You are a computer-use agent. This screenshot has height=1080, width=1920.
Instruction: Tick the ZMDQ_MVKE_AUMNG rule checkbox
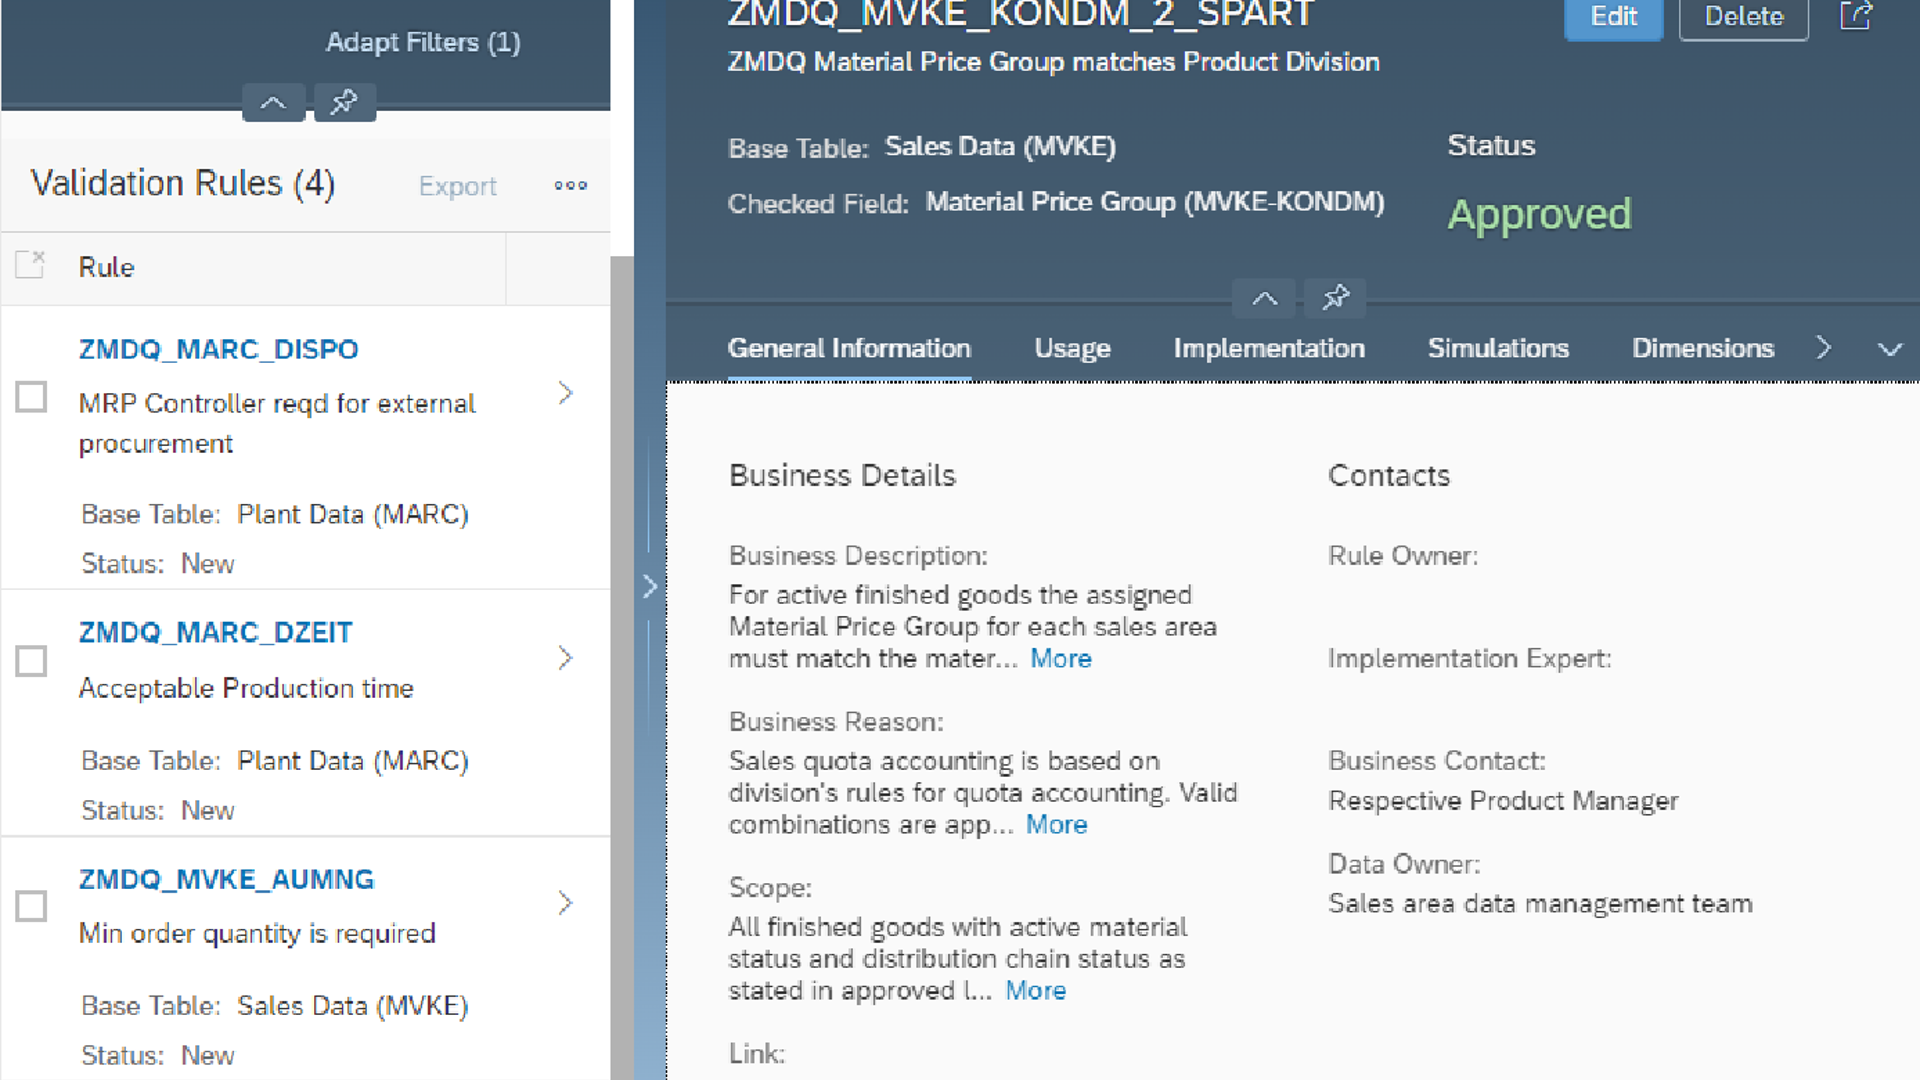click(x=31, y=906)
